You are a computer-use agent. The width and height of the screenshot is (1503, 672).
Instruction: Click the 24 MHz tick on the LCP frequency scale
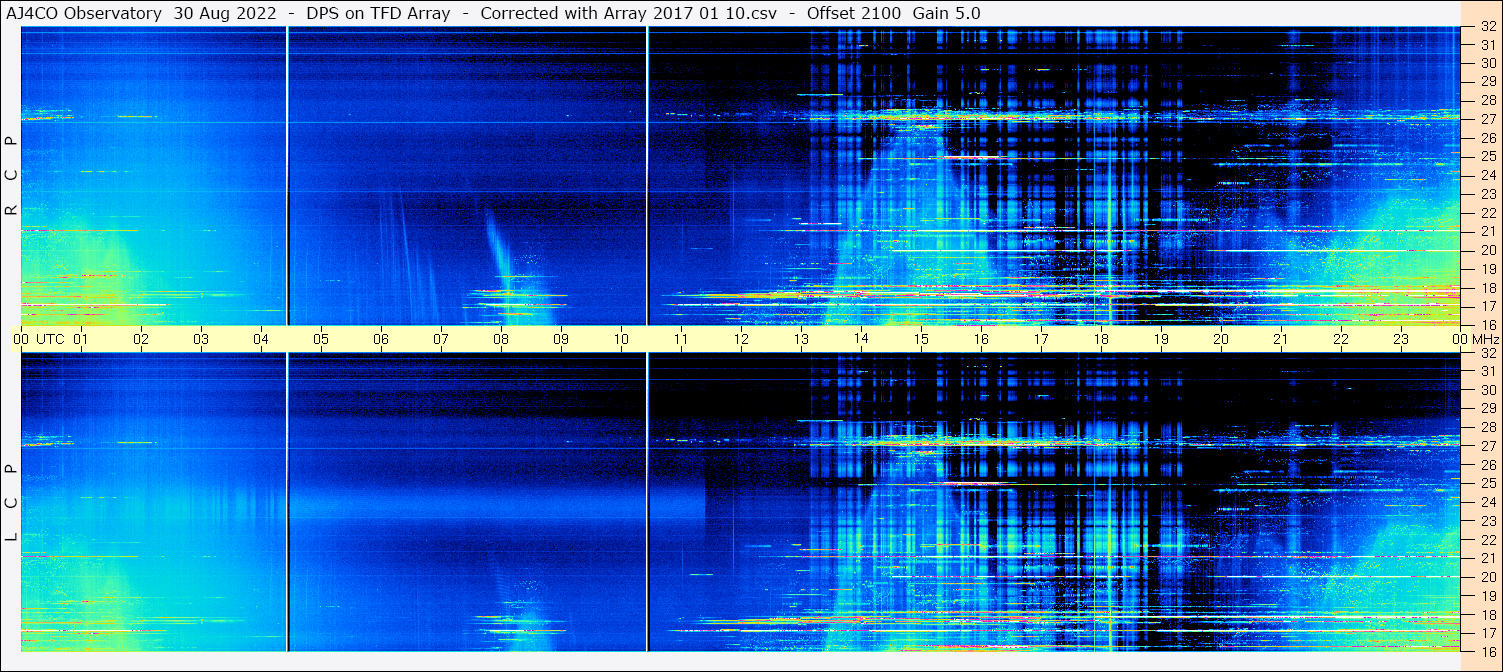[x=1488, y=501]
